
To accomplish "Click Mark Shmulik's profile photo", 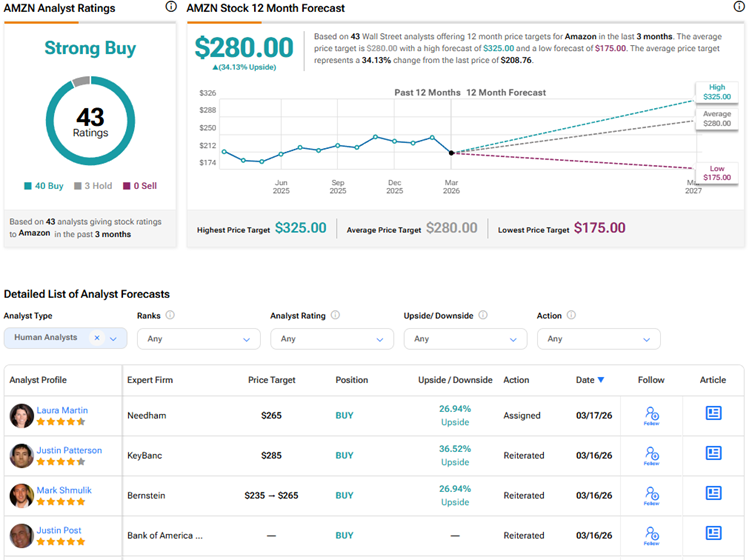I will pos(21,495).
